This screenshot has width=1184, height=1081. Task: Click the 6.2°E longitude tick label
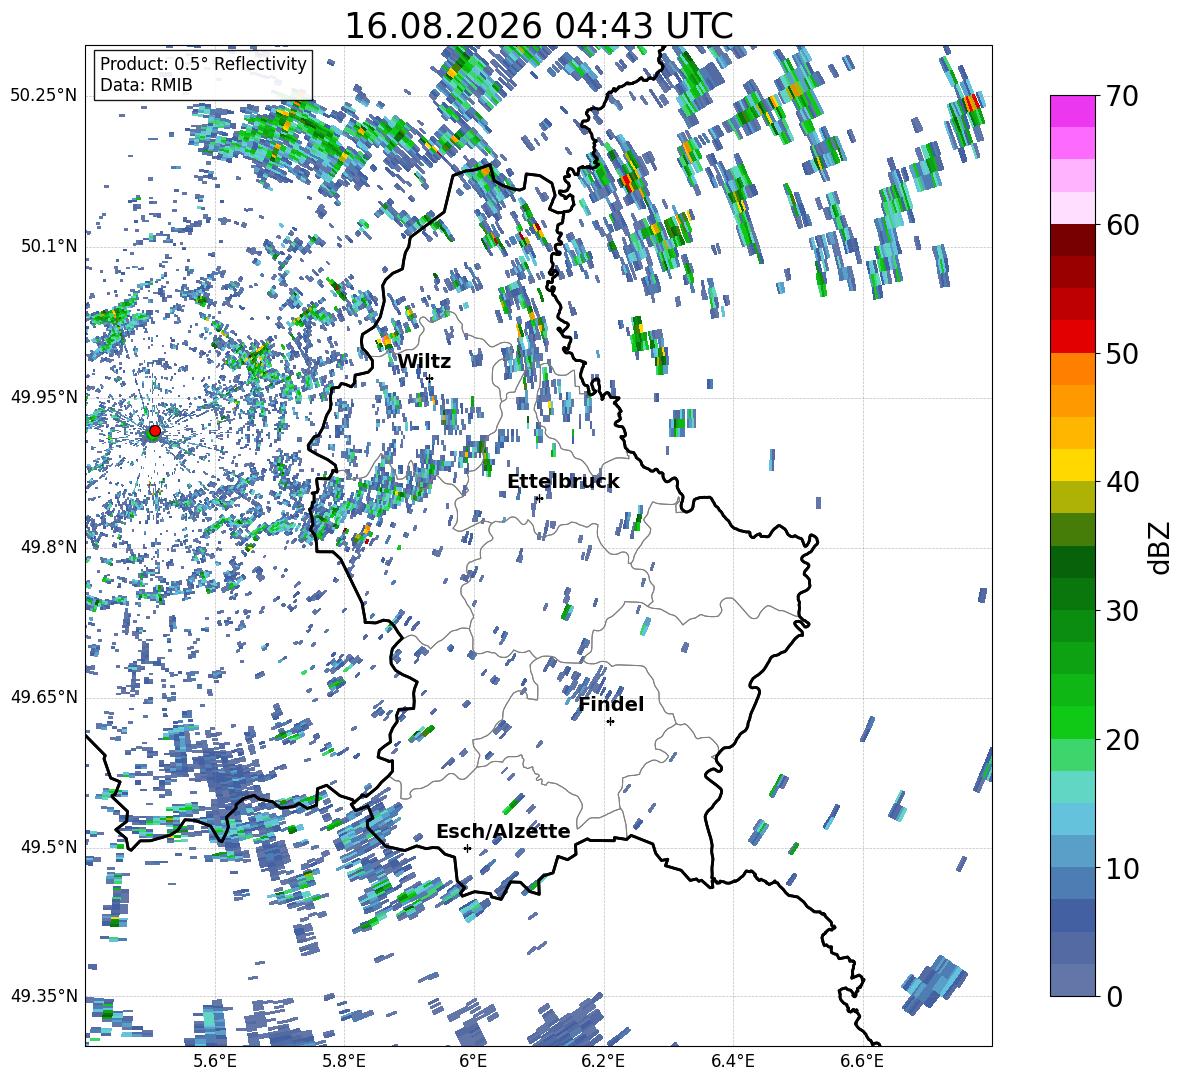click(x=603, y=1062)
